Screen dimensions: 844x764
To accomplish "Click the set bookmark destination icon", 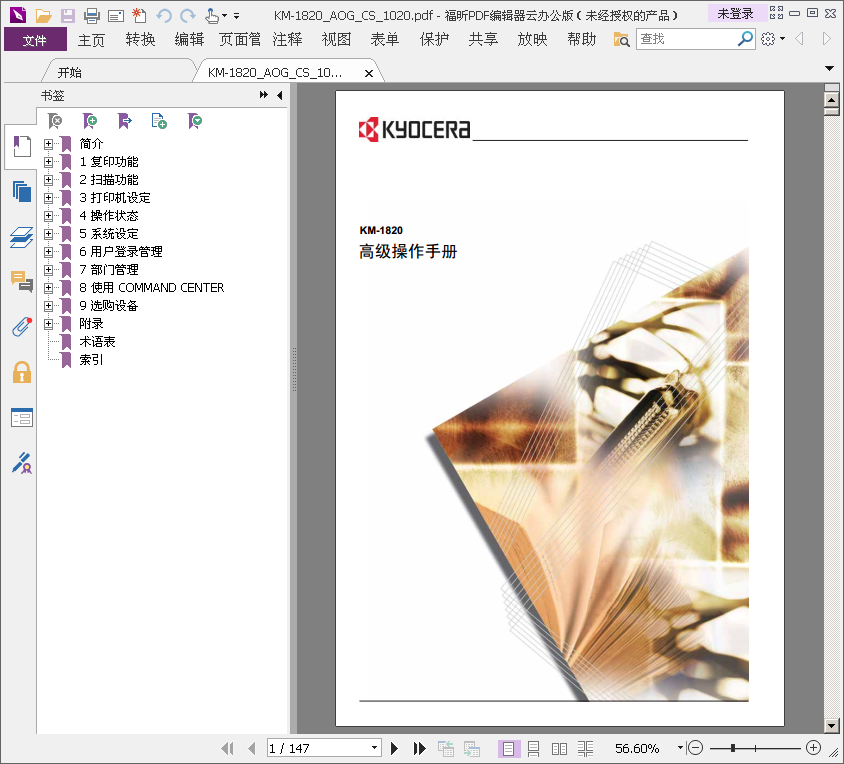I will (124, 121).
